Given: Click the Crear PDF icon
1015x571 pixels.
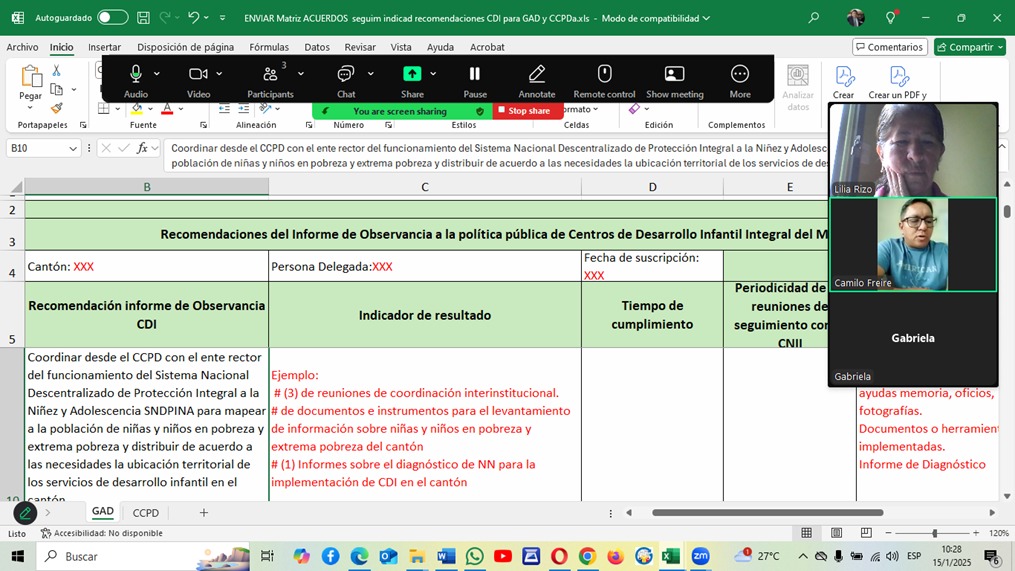Looking at the screenshot, I should (x=843, y=77).
